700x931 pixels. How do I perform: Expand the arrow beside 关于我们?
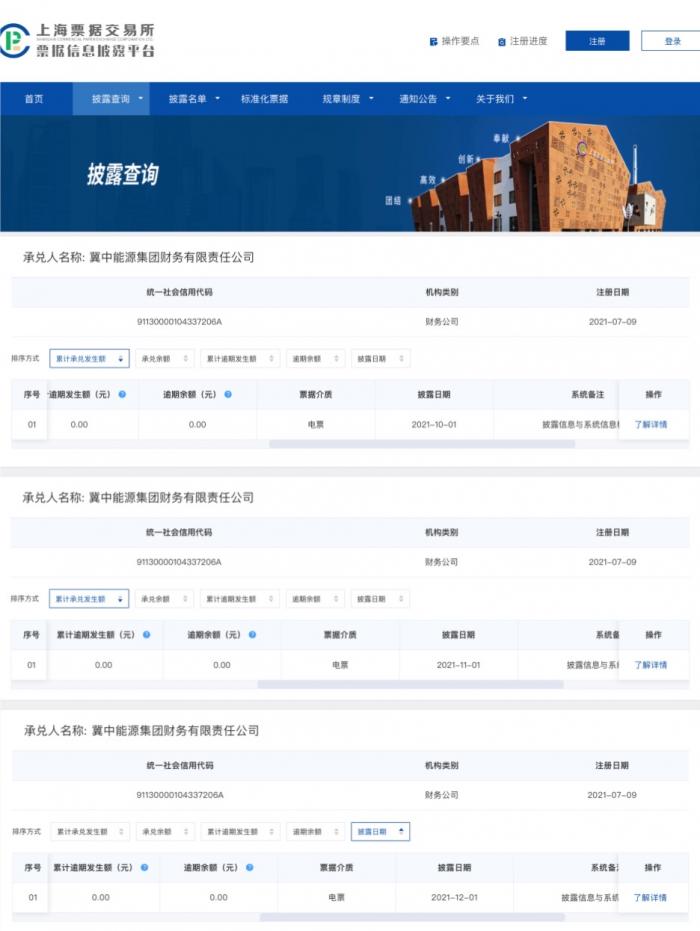click(x=525, y=99)
